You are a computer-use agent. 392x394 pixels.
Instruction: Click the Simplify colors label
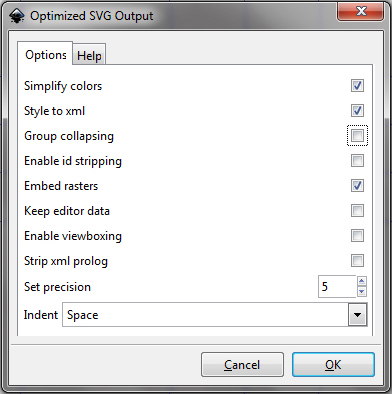point(63,86)
